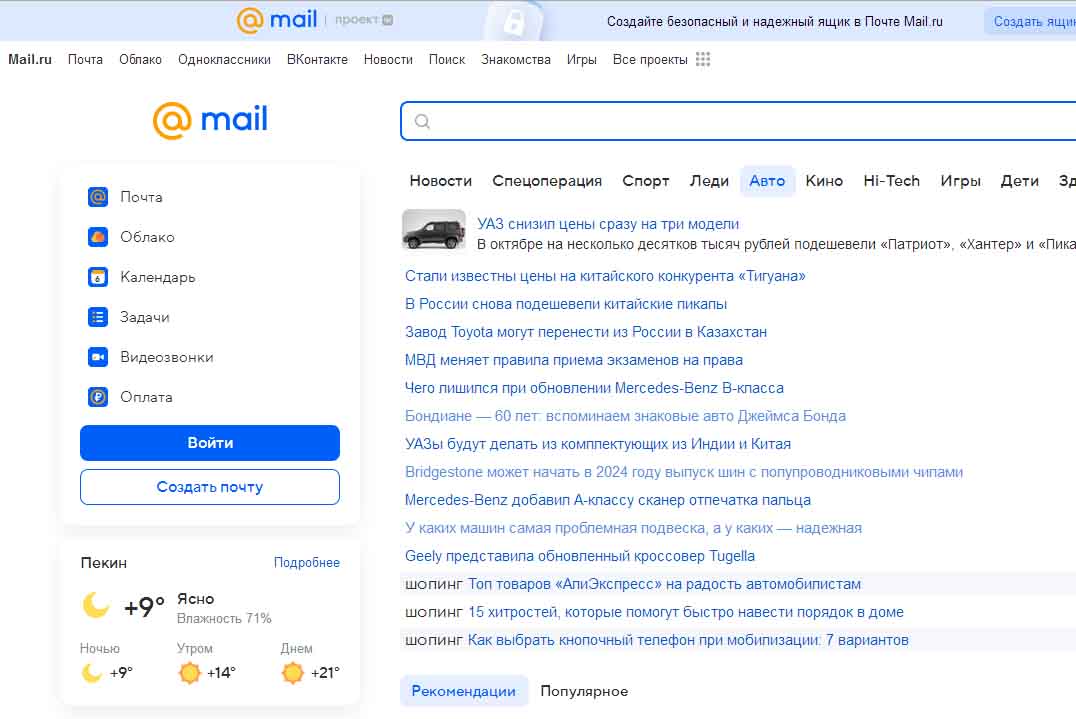
Task: Open the Задачи tasks list icon
Action: pyautogui.click(x=98, y=317)
